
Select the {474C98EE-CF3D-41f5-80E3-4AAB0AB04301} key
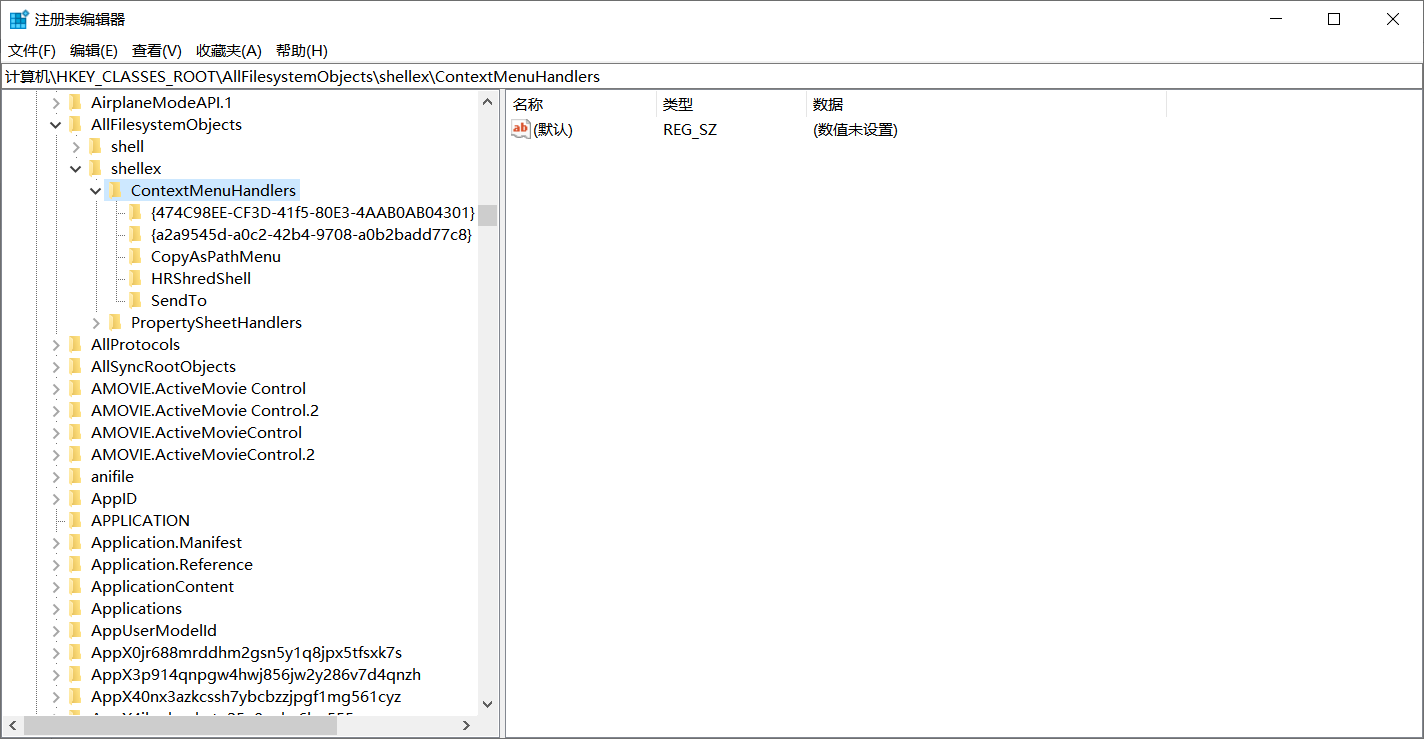(x=312, y=212)
